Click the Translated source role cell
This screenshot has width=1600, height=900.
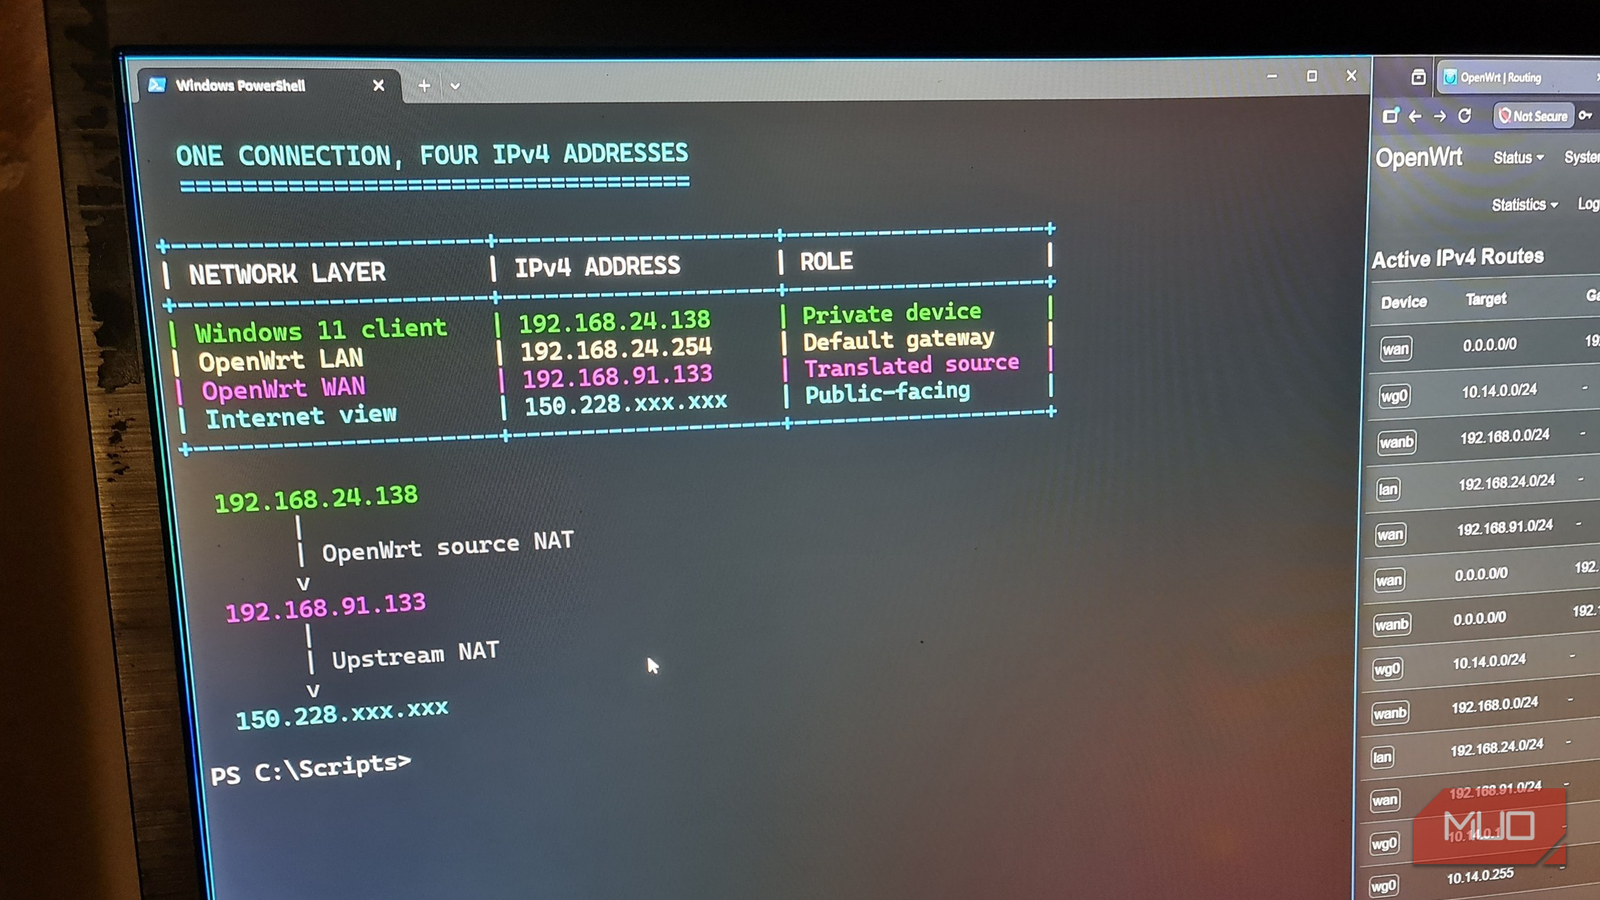click(911, 365)
